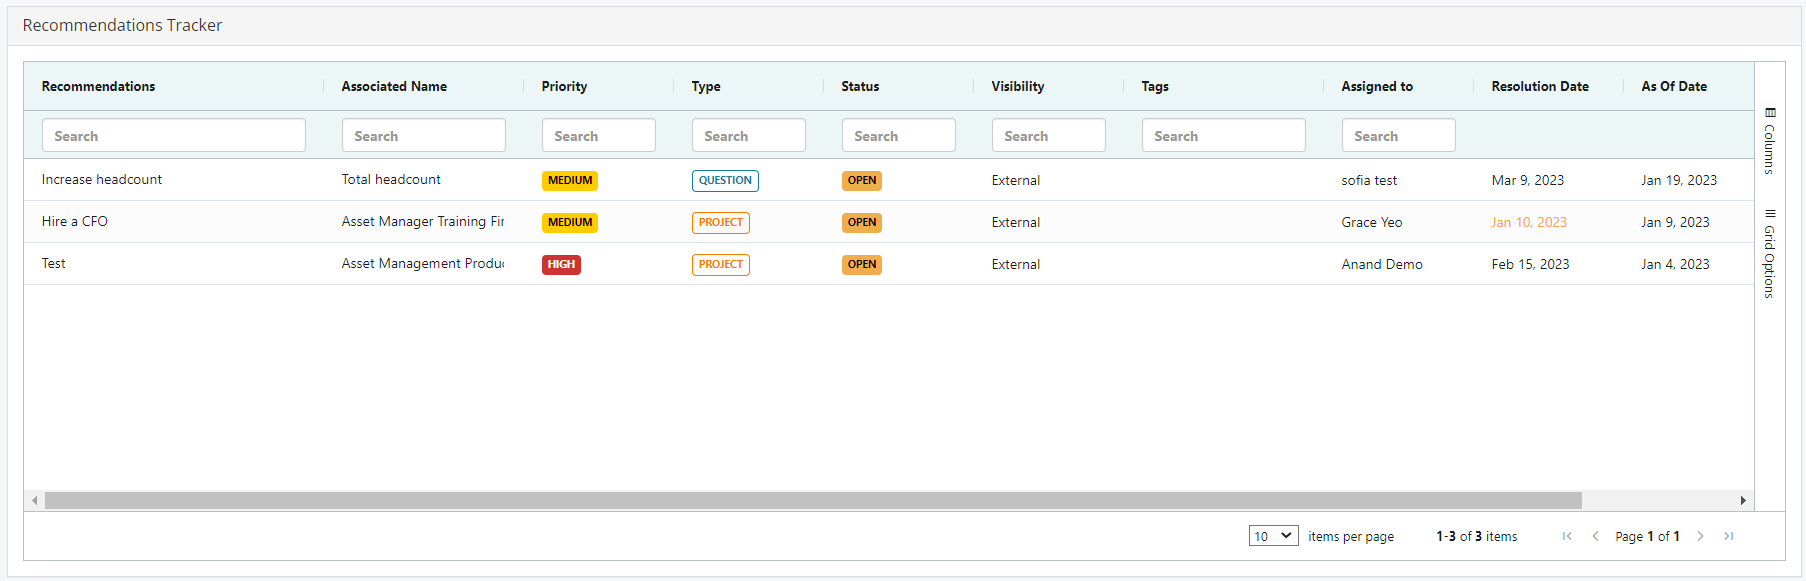Sort by the Priority column header
1806x581 pixels.
point(564,86)
